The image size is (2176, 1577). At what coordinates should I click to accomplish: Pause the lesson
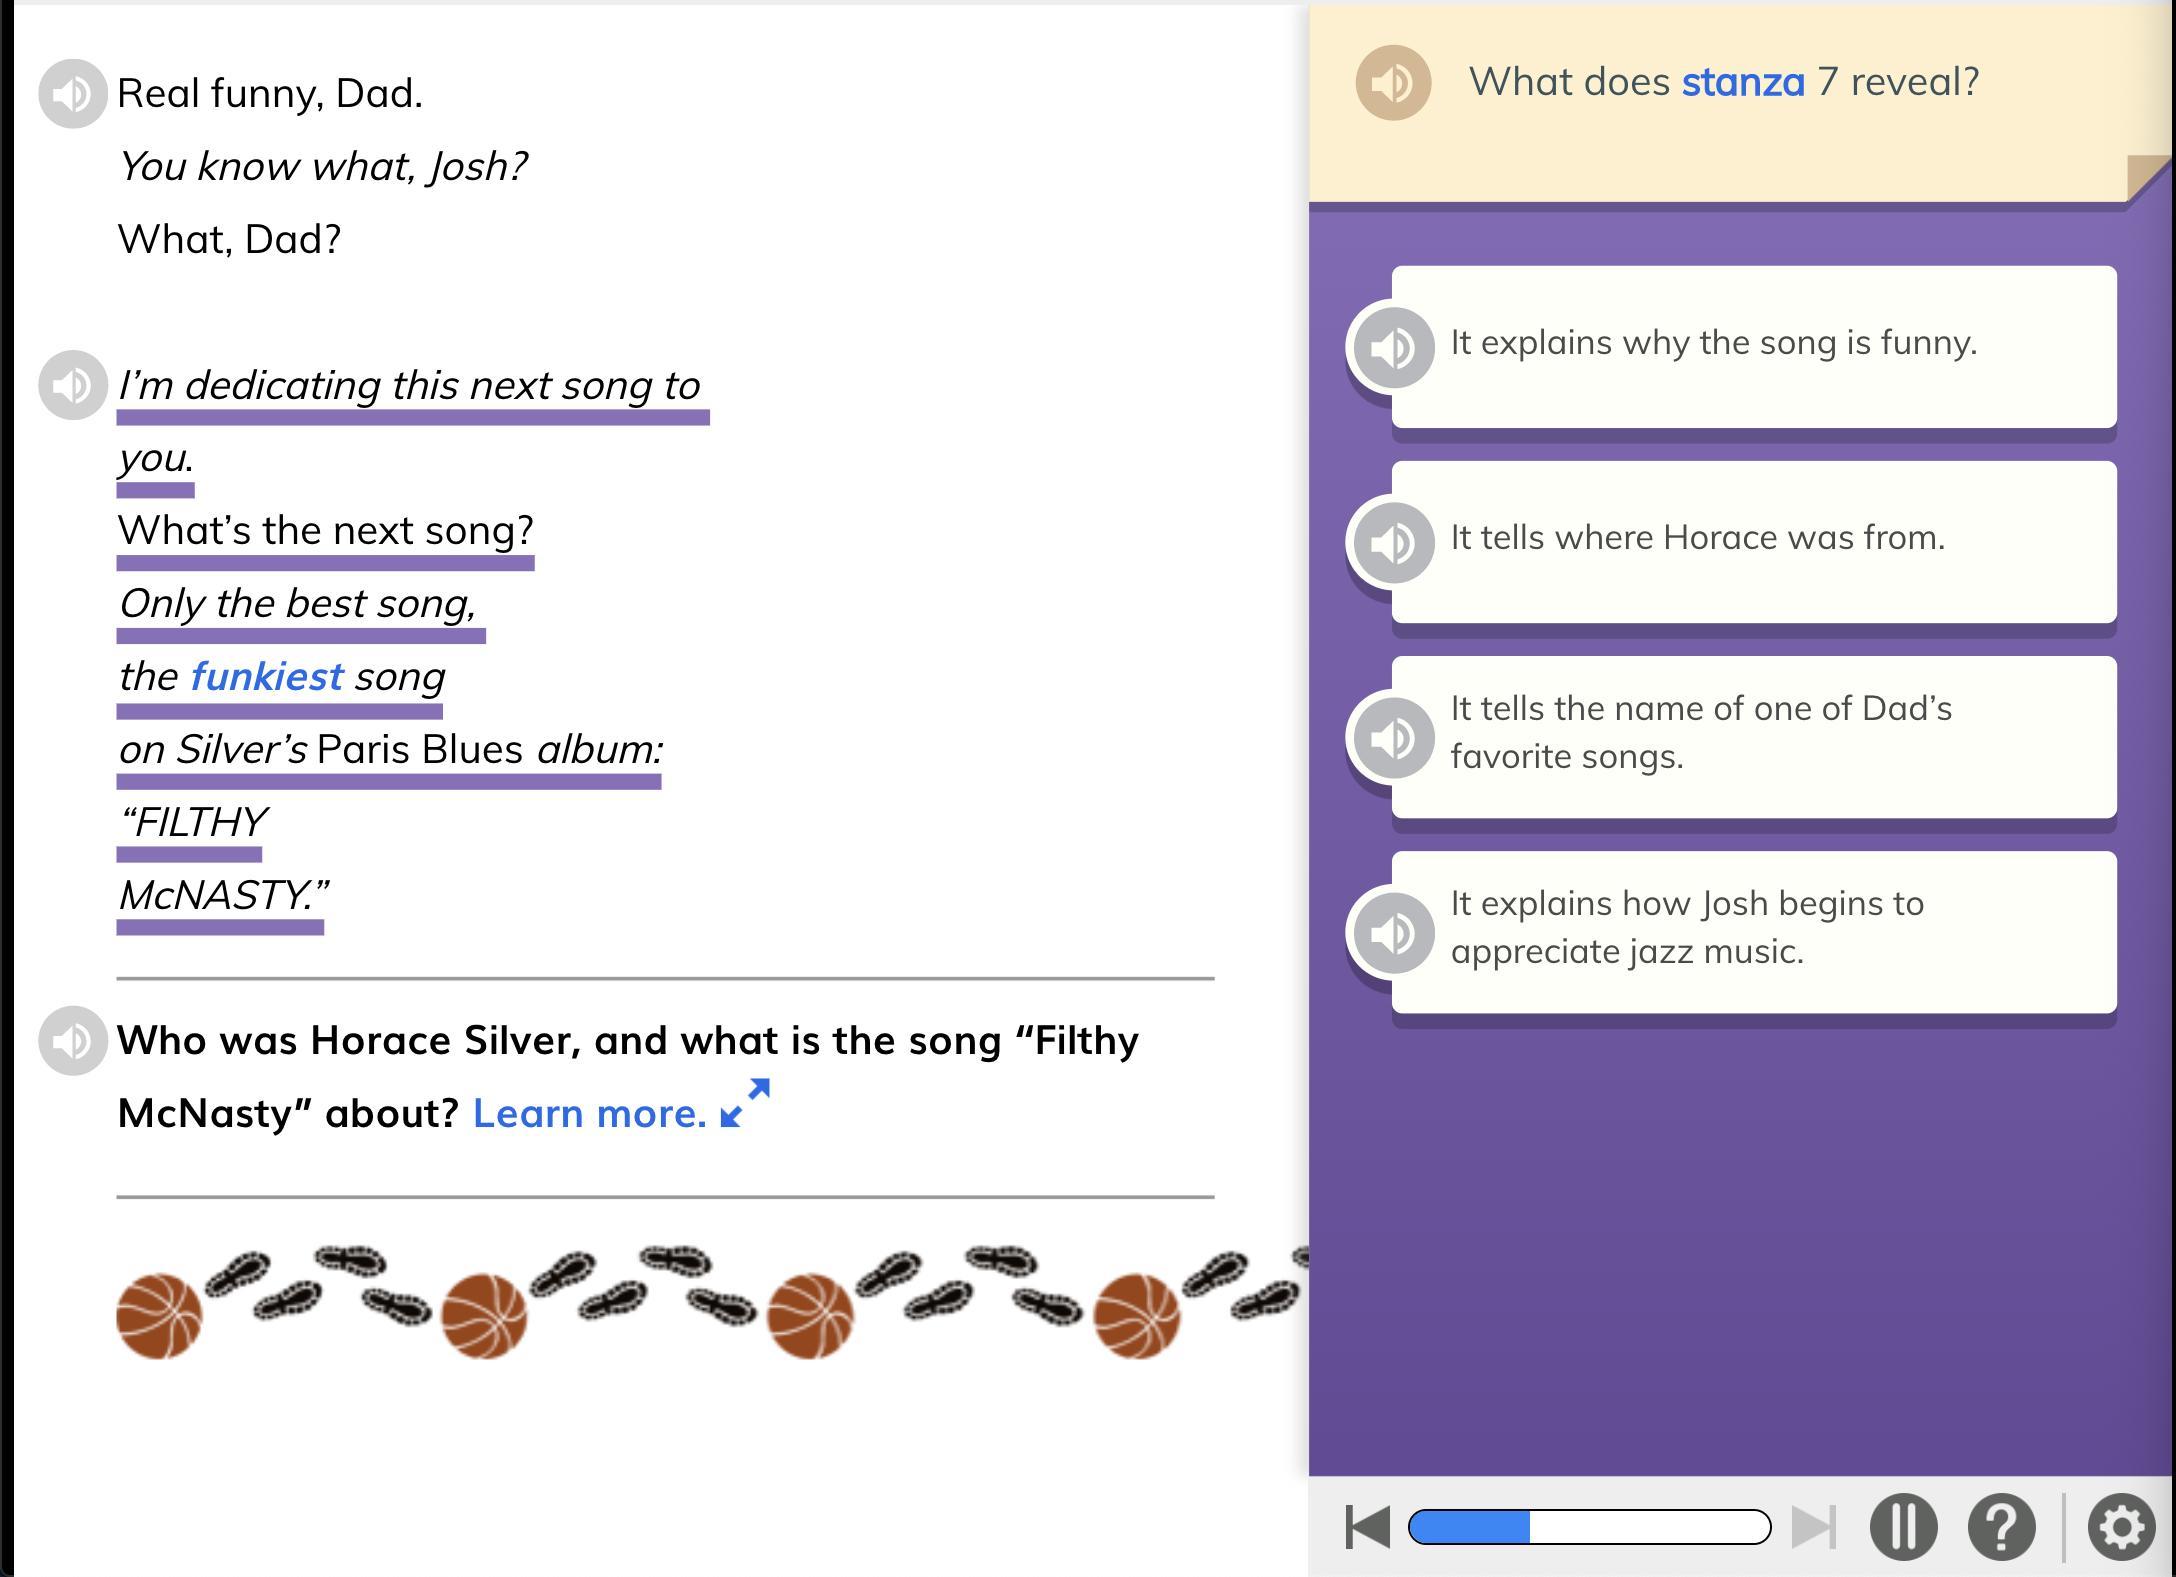click(x=1903, y=1527)
